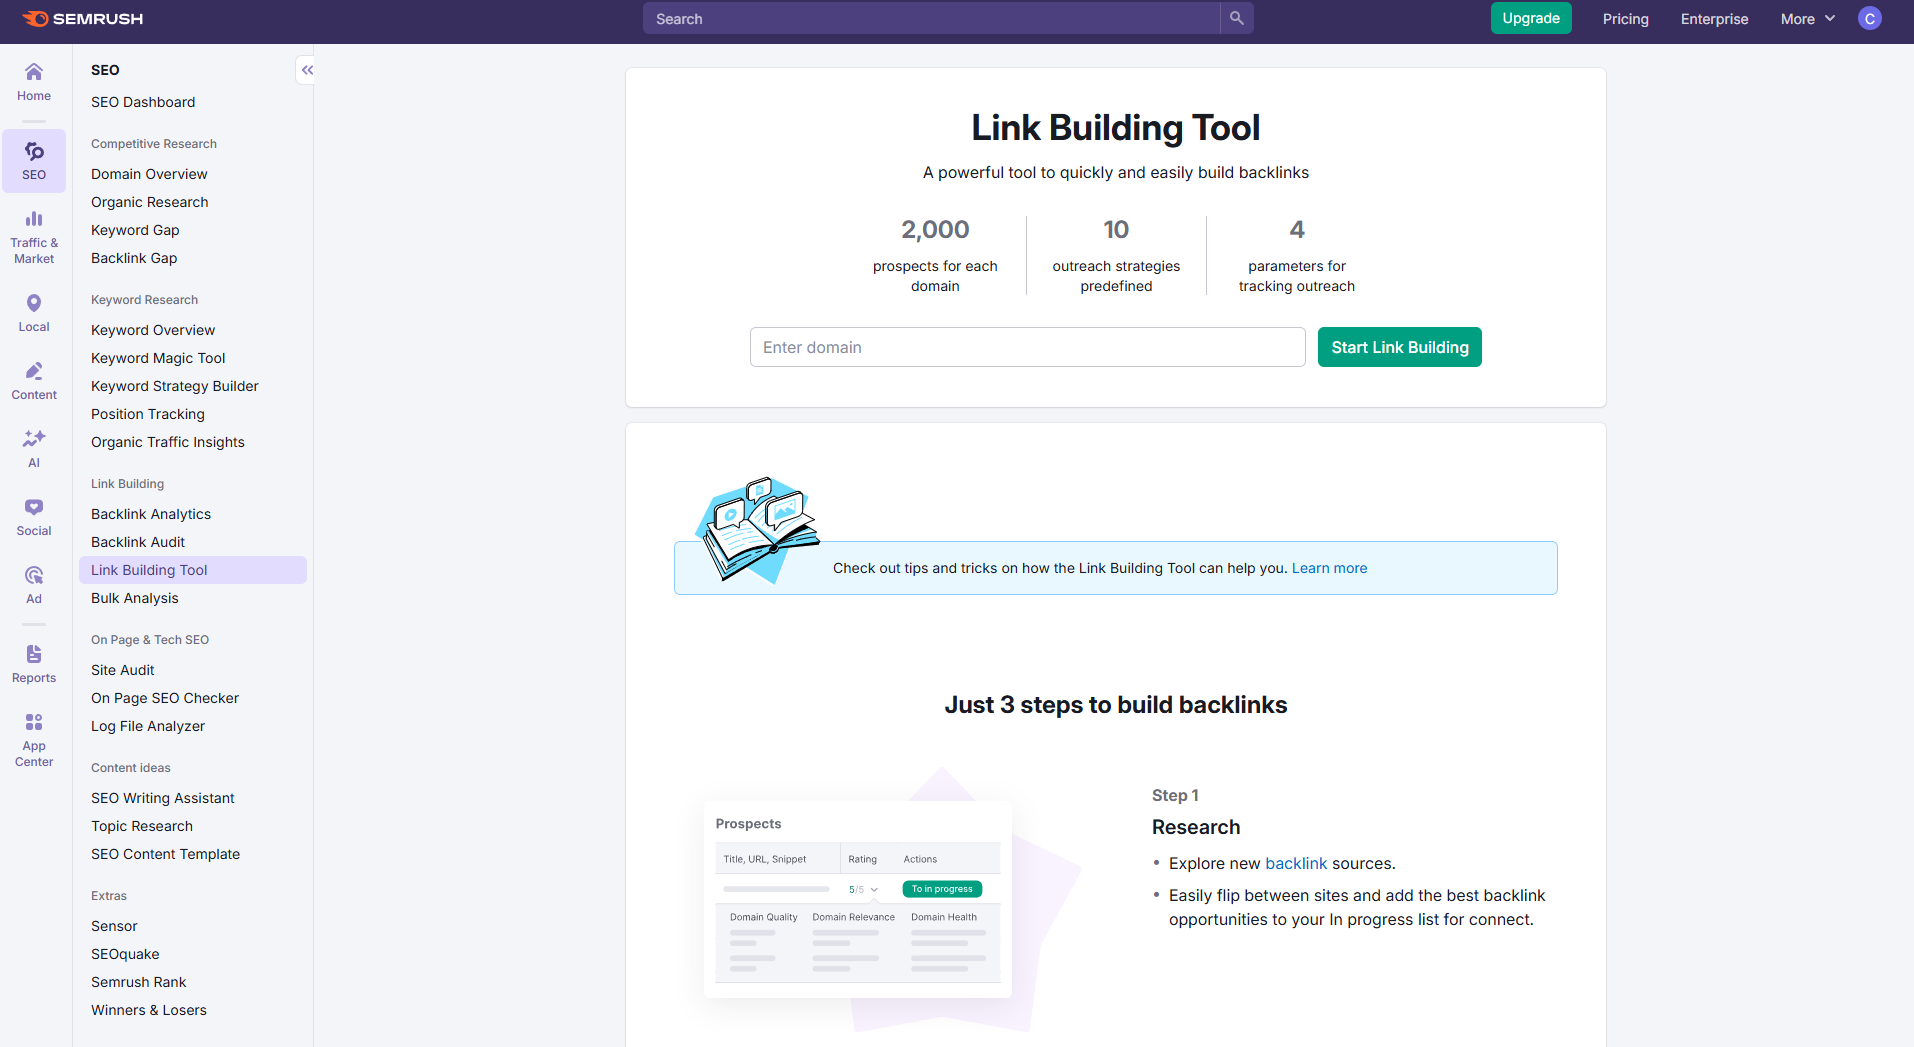Click the Start Link Building button
Image resolution: width=1914 pixels, height=1047 pixels.
(1399, 347)
